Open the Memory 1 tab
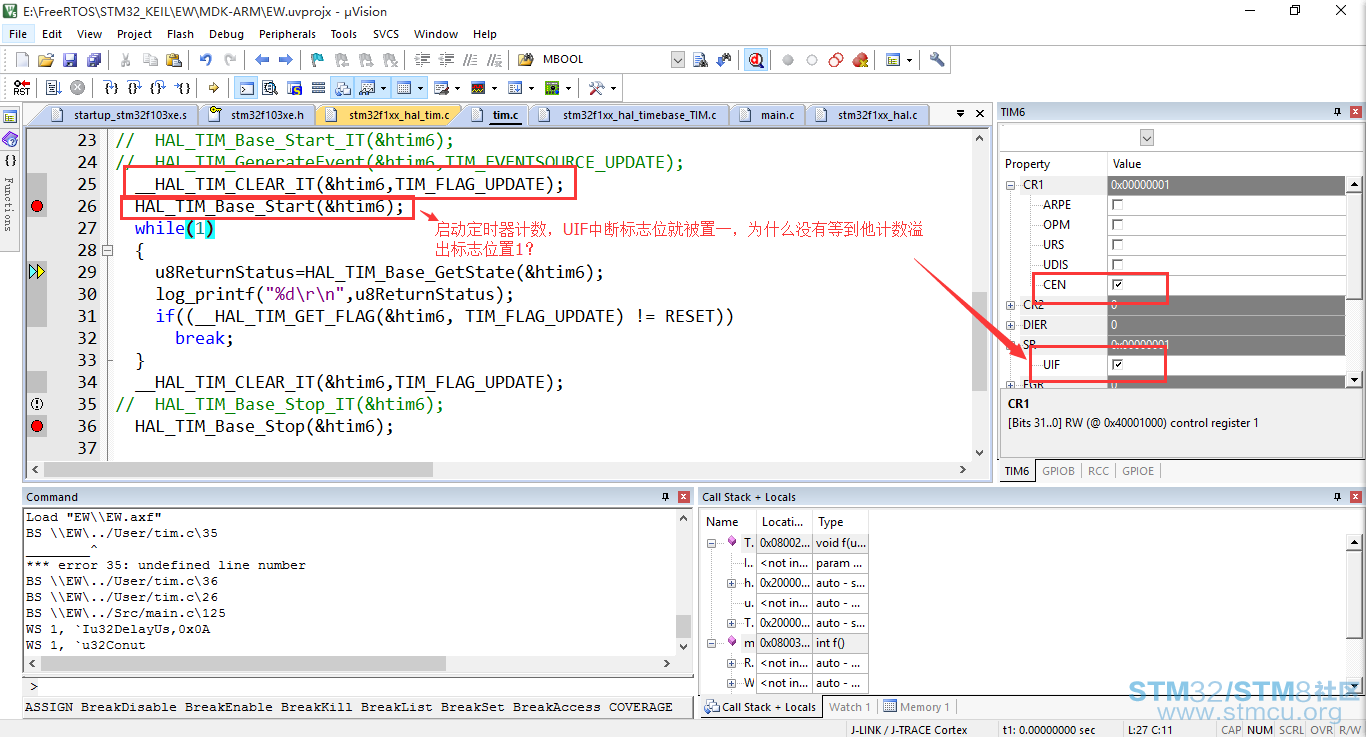This screenshot has height=737, width=1366. click(916, 707)
